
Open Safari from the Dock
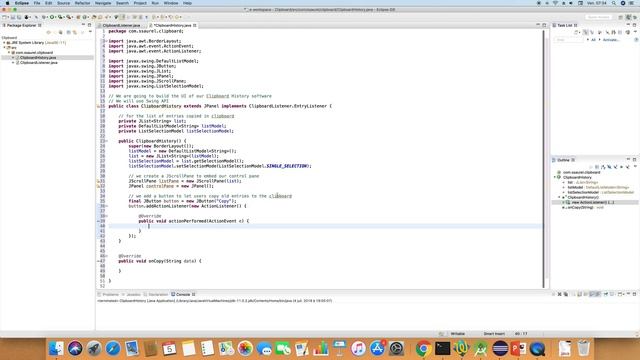click(113, 349)
